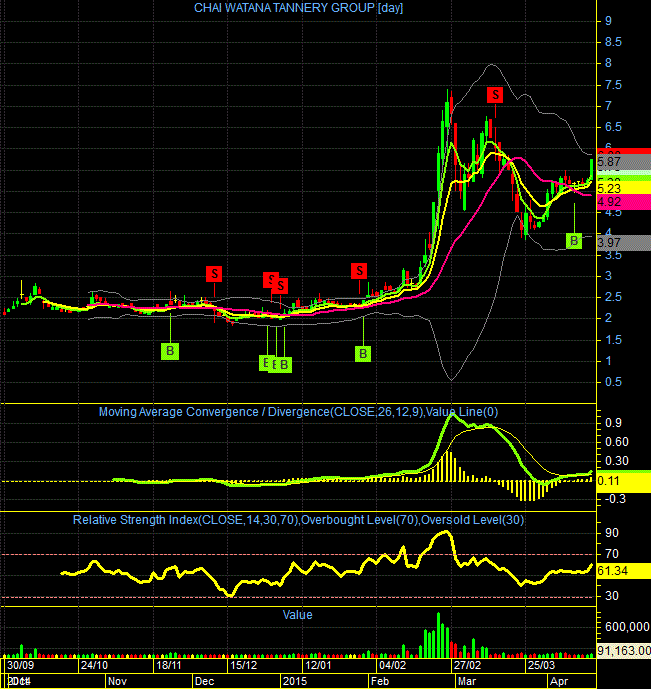Viewport: 651px width, 689px height.
Task: Select the yellow 5.23 moving average label
Action: pyautogui.click(x=624, y=188)
